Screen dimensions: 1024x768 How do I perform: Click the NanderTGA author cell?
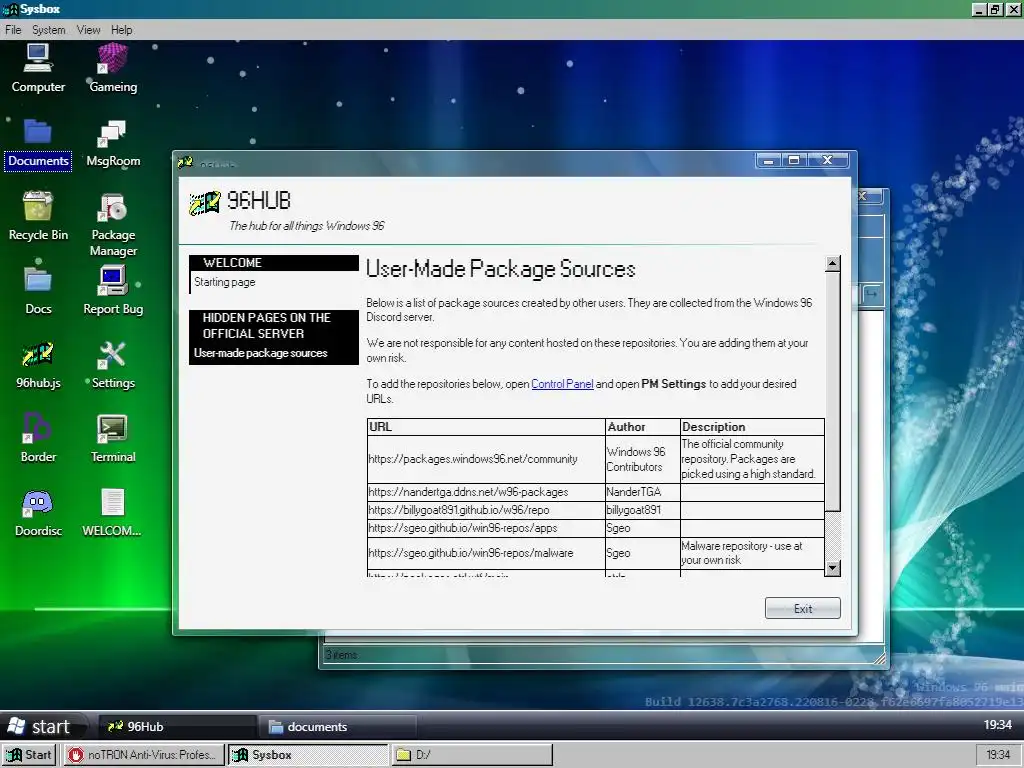pos(643,492)
